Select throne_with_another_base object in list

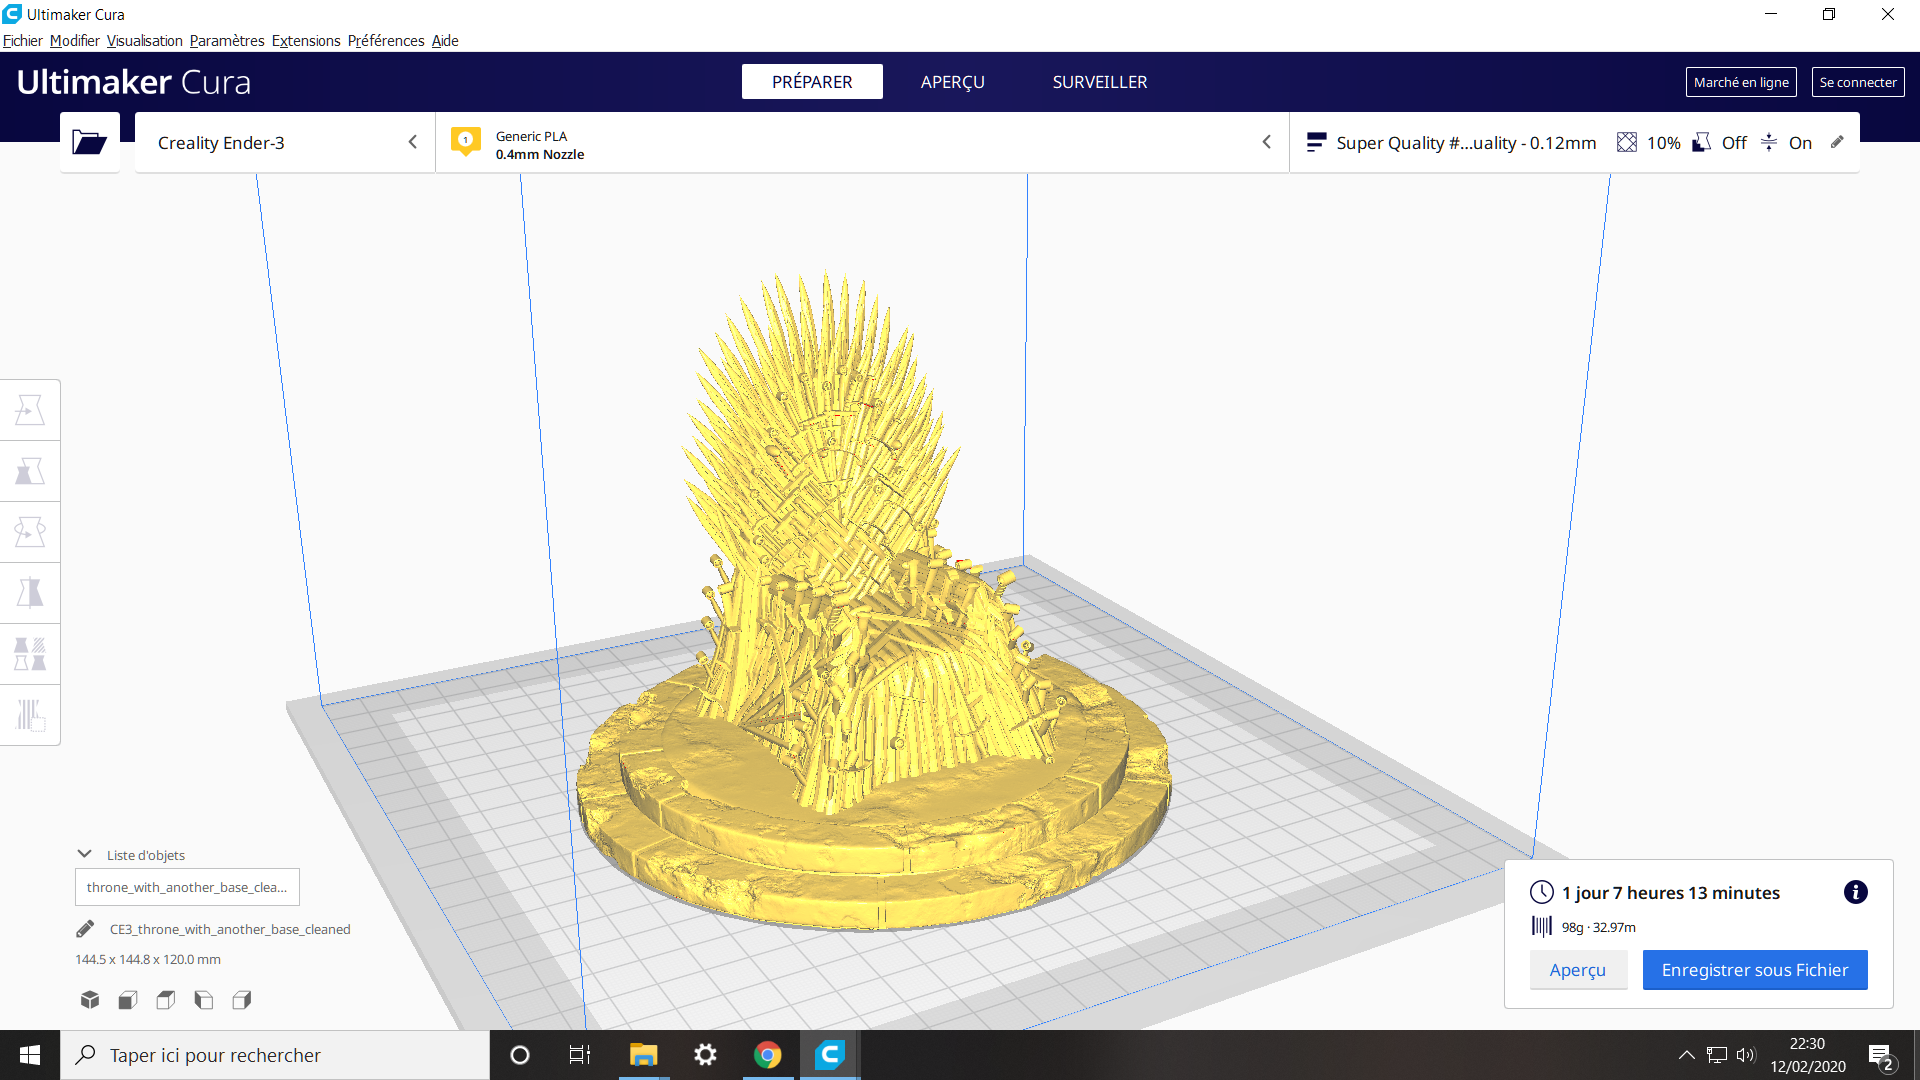coord(187,887)
